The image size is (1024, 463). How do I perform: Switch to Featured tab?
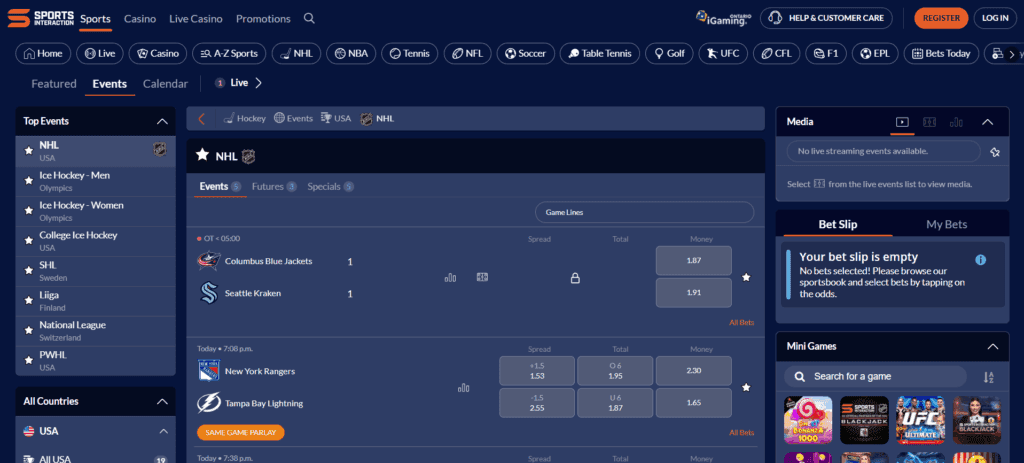pos(54,84)
